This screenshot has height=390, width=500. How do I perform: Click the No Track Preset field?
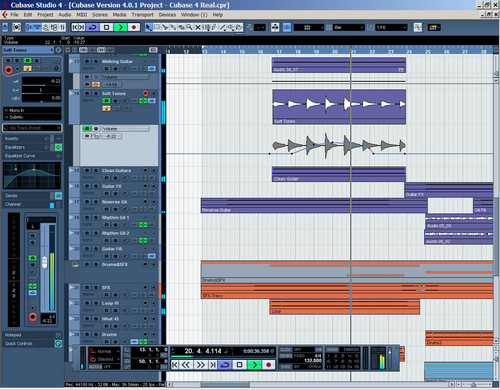coord(32,128)
